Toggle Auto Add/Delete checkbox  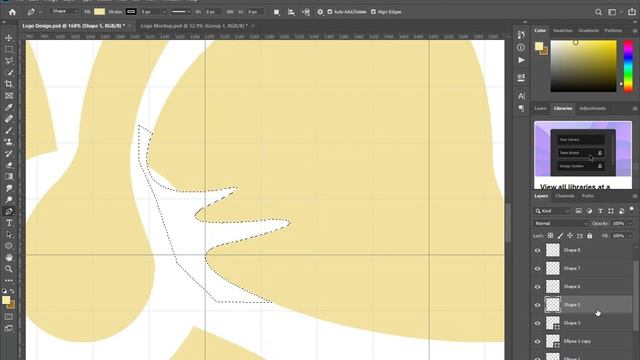(x=330, y=12)
